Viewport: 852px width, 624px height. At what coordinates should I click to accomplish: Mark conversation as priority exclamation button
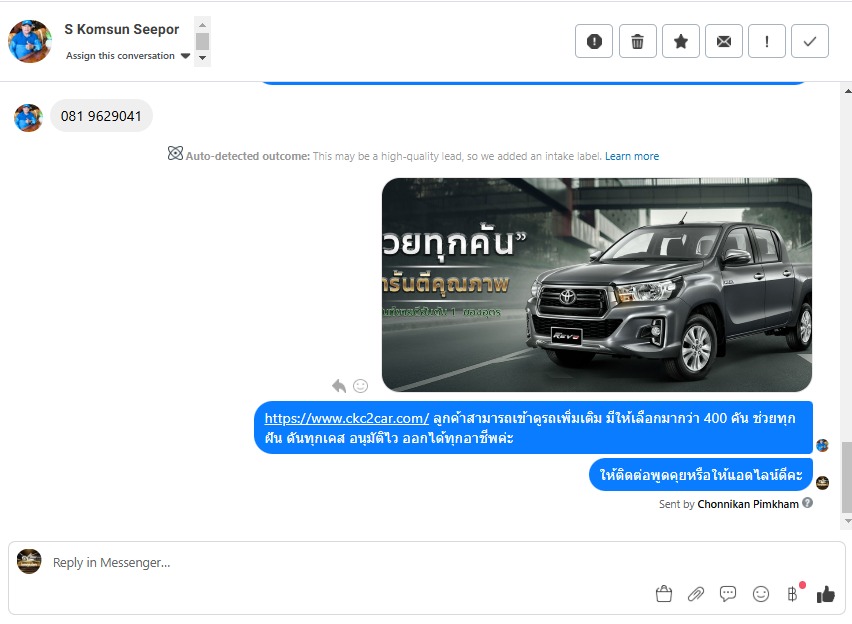[x=767, y=41]
